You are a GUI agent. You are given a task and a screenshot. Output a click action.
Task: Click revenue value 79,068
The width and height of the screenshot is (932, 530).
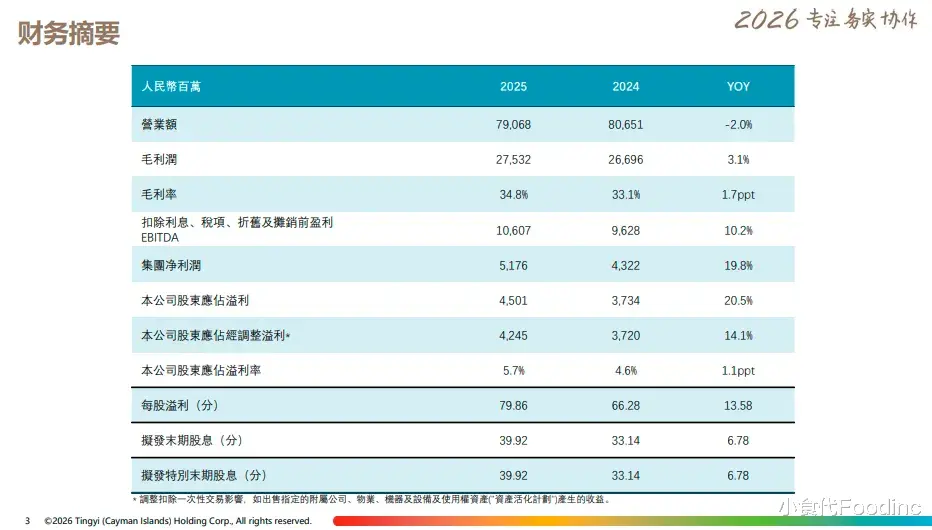(x=514, y=125)
